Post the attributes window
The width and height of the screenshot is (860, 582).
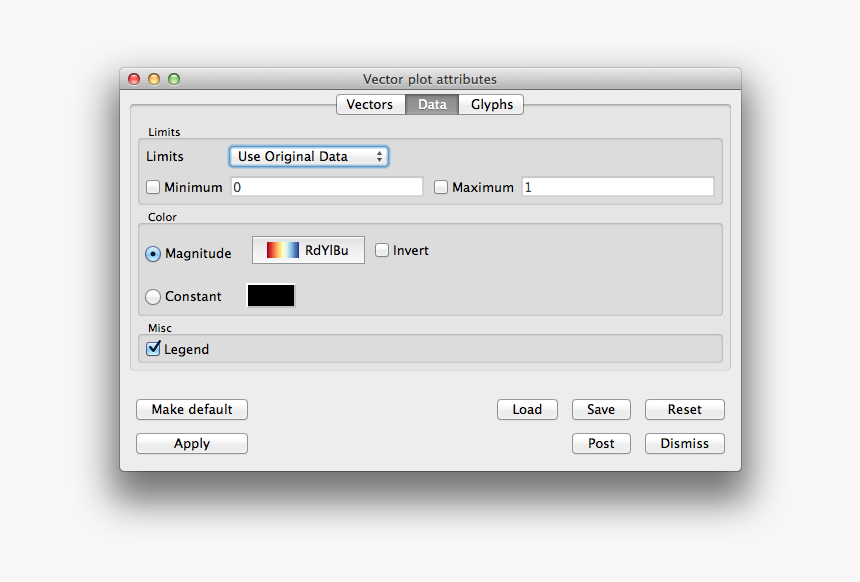pyautogui.click(x=601, y=443)
